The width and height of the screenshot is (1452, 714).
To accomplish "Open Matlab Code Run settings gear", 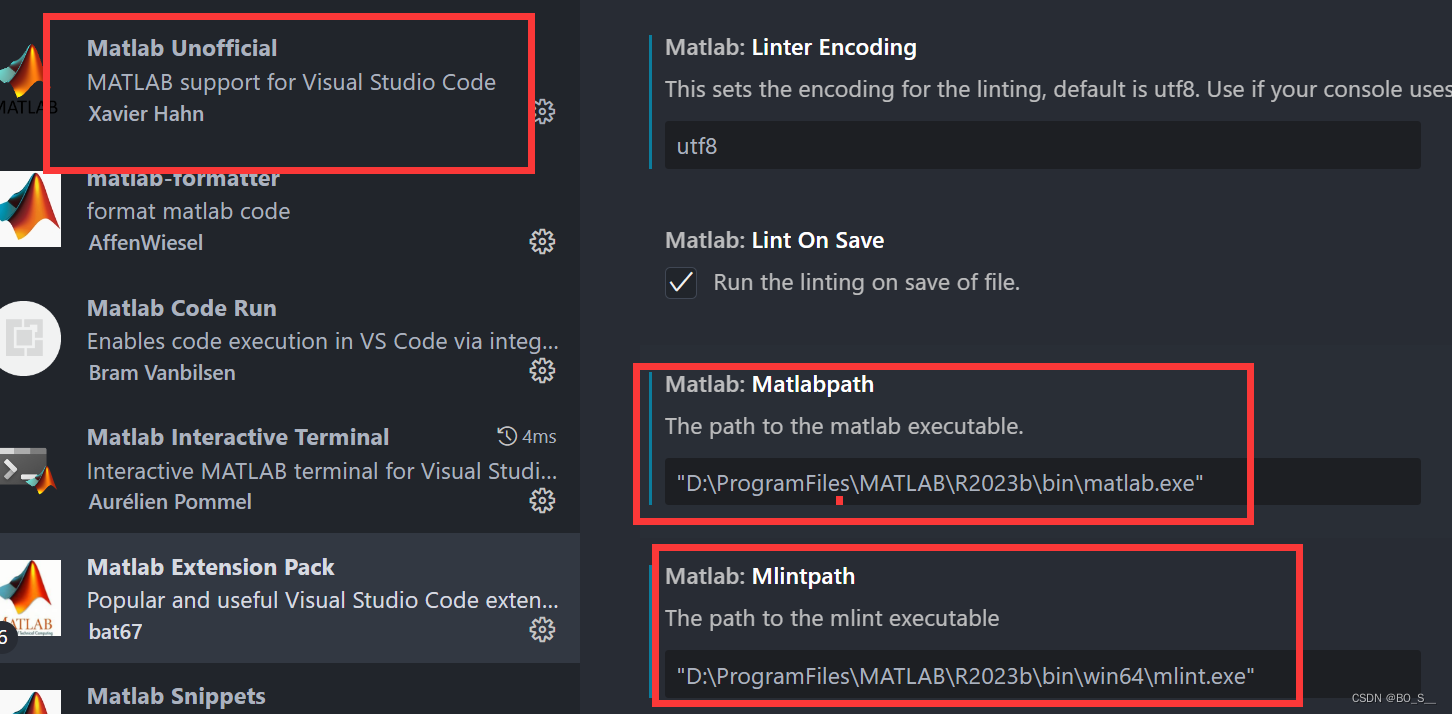I will 542,371.
